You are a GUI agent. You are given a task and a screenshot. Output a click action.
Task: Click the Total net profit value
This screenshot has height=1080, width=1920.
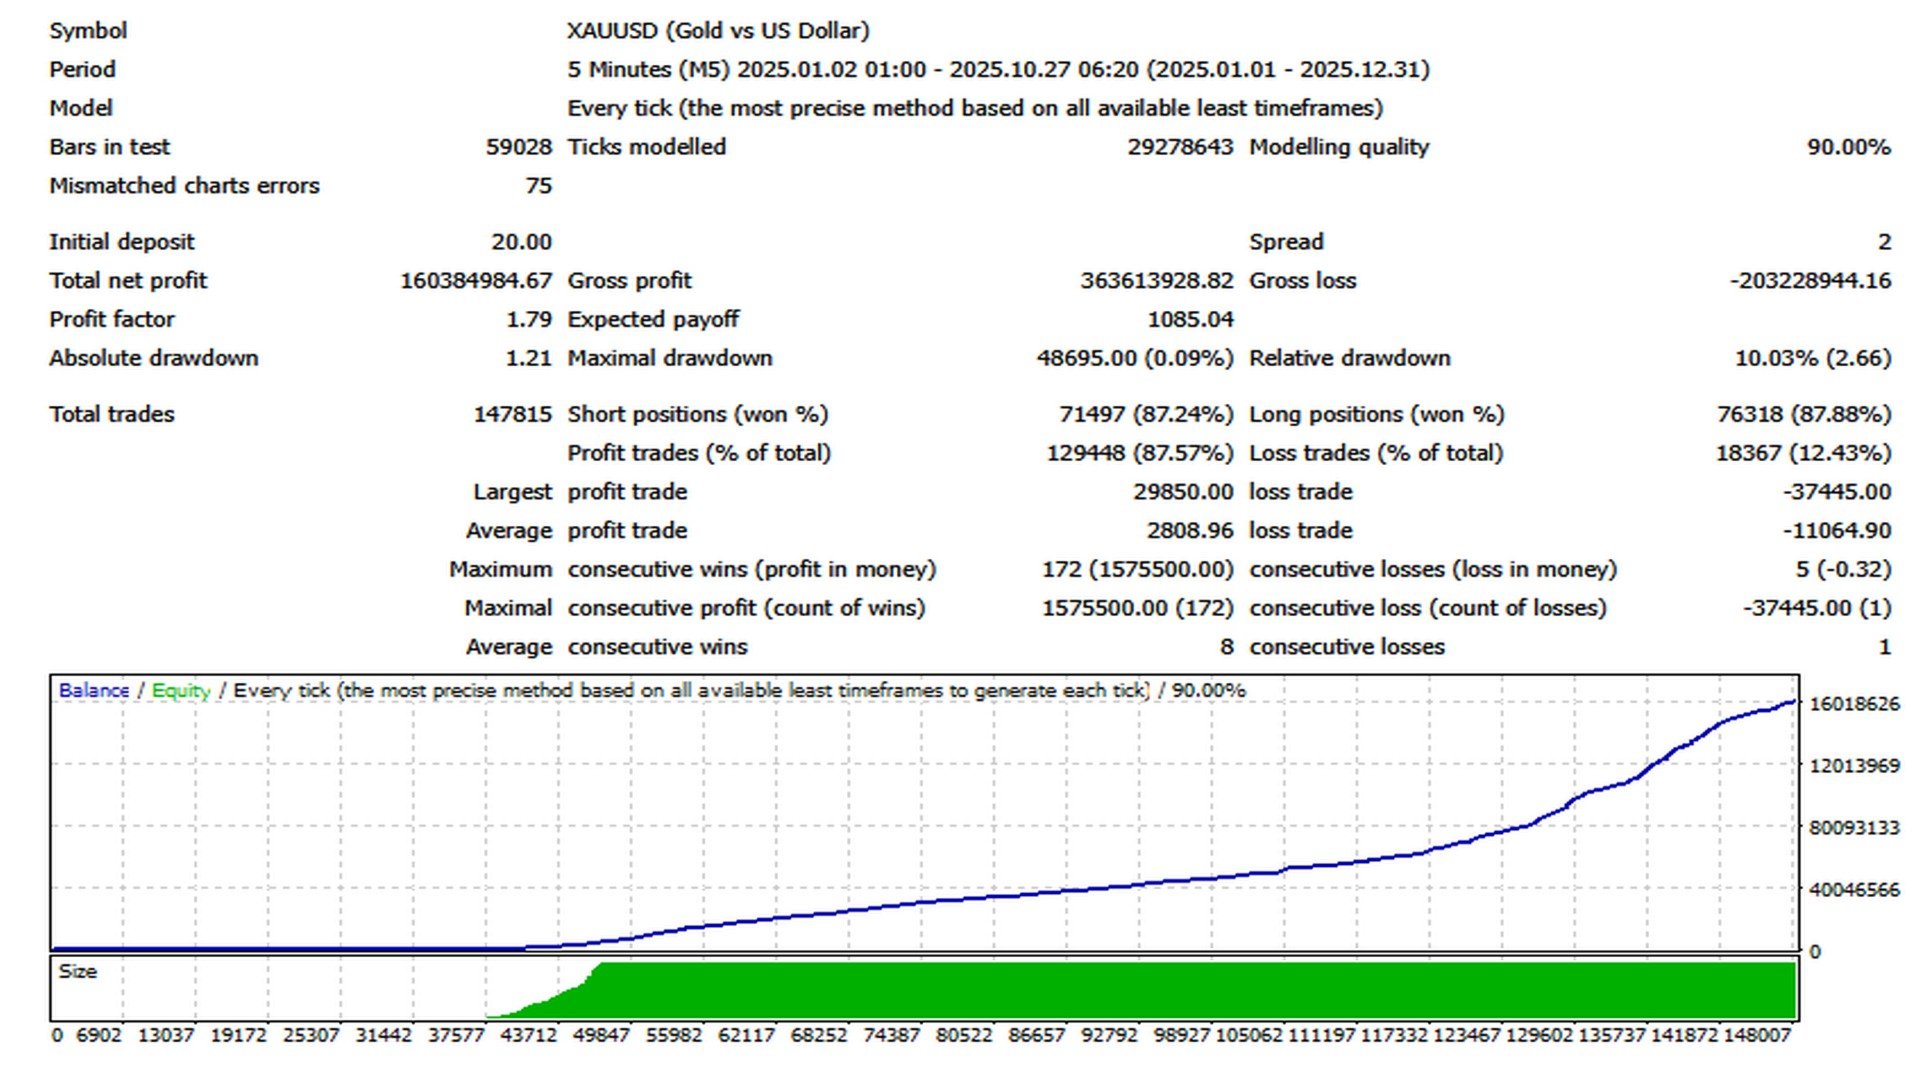[x=476, y=281]
